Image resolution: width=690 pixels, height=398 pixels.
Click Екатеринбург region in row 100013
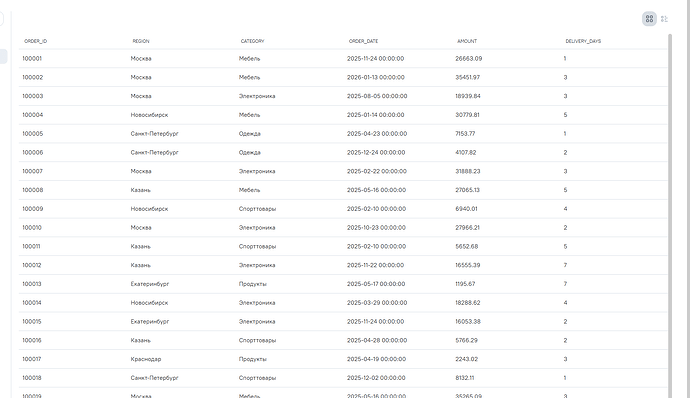pos(150,284)
